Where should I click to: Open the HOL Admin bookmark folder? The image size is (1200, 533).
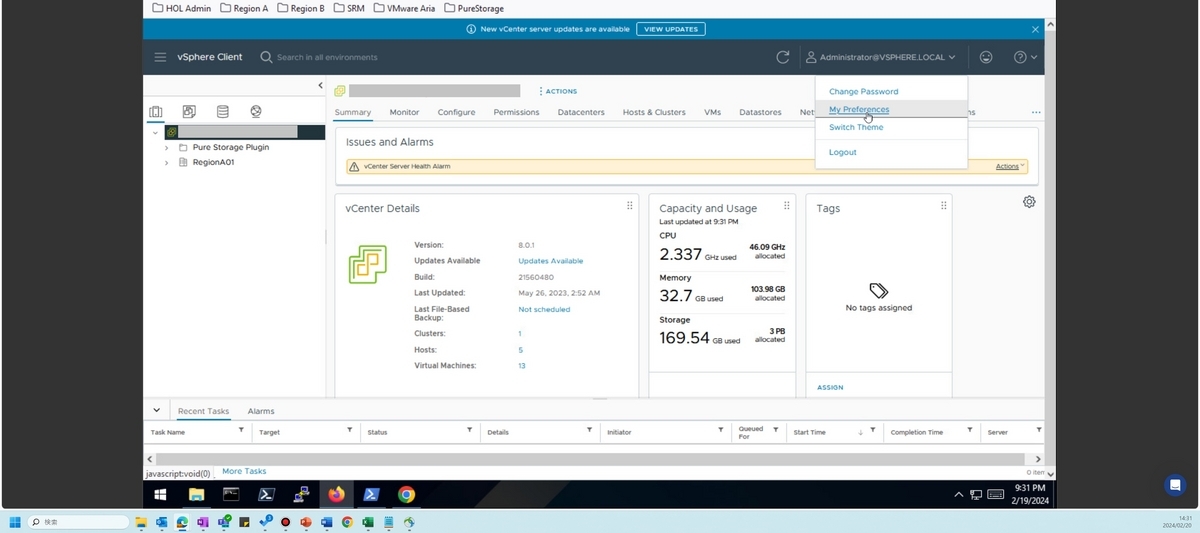pyautogui.click(x=182, y=8)
